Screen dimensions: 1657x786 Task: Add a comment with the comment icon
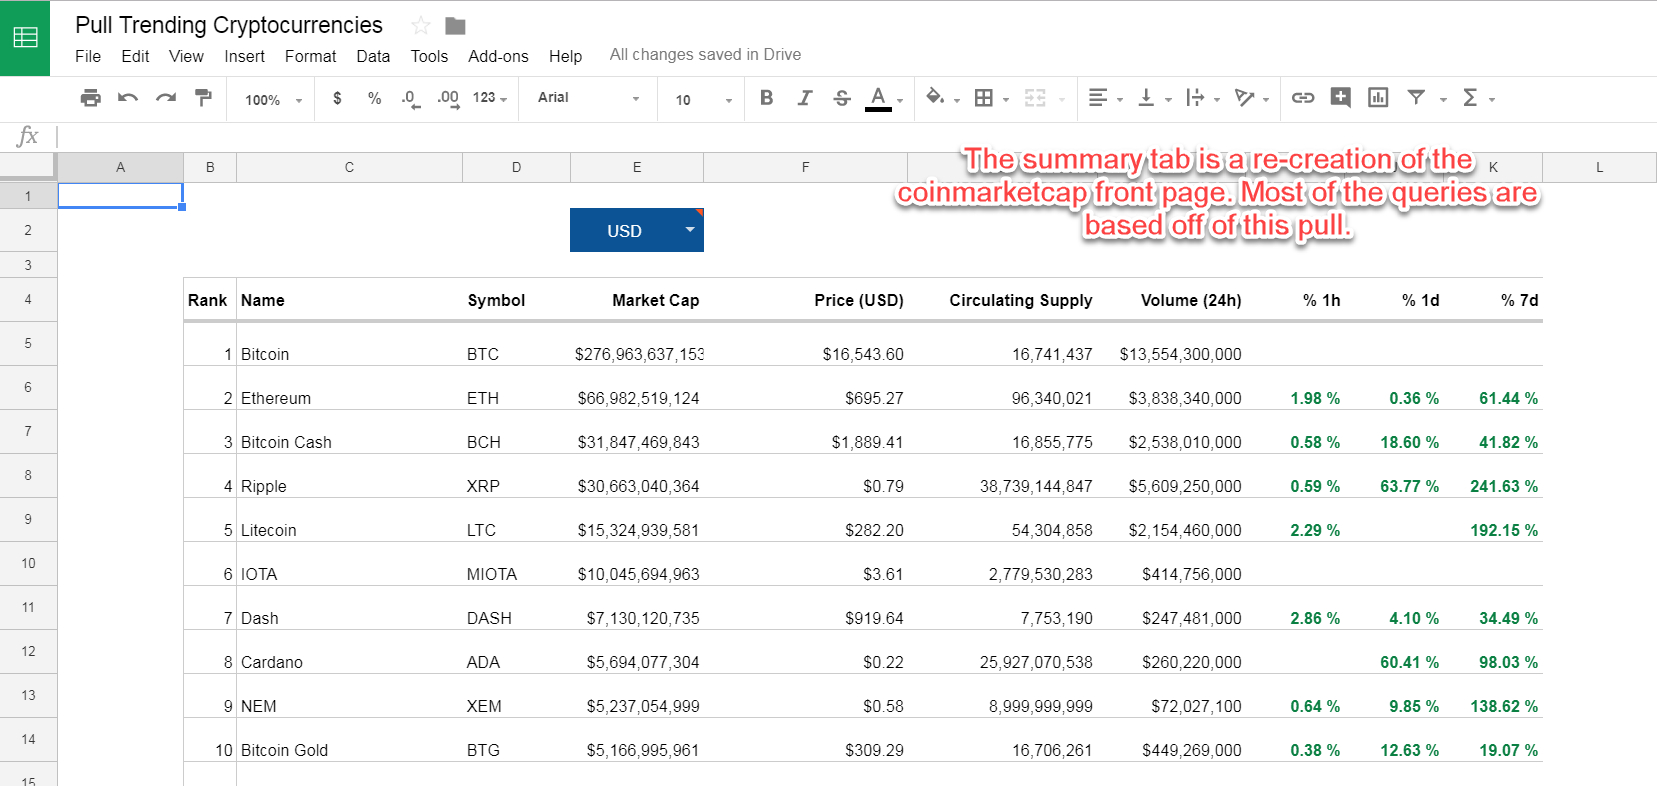[1340, 98]
